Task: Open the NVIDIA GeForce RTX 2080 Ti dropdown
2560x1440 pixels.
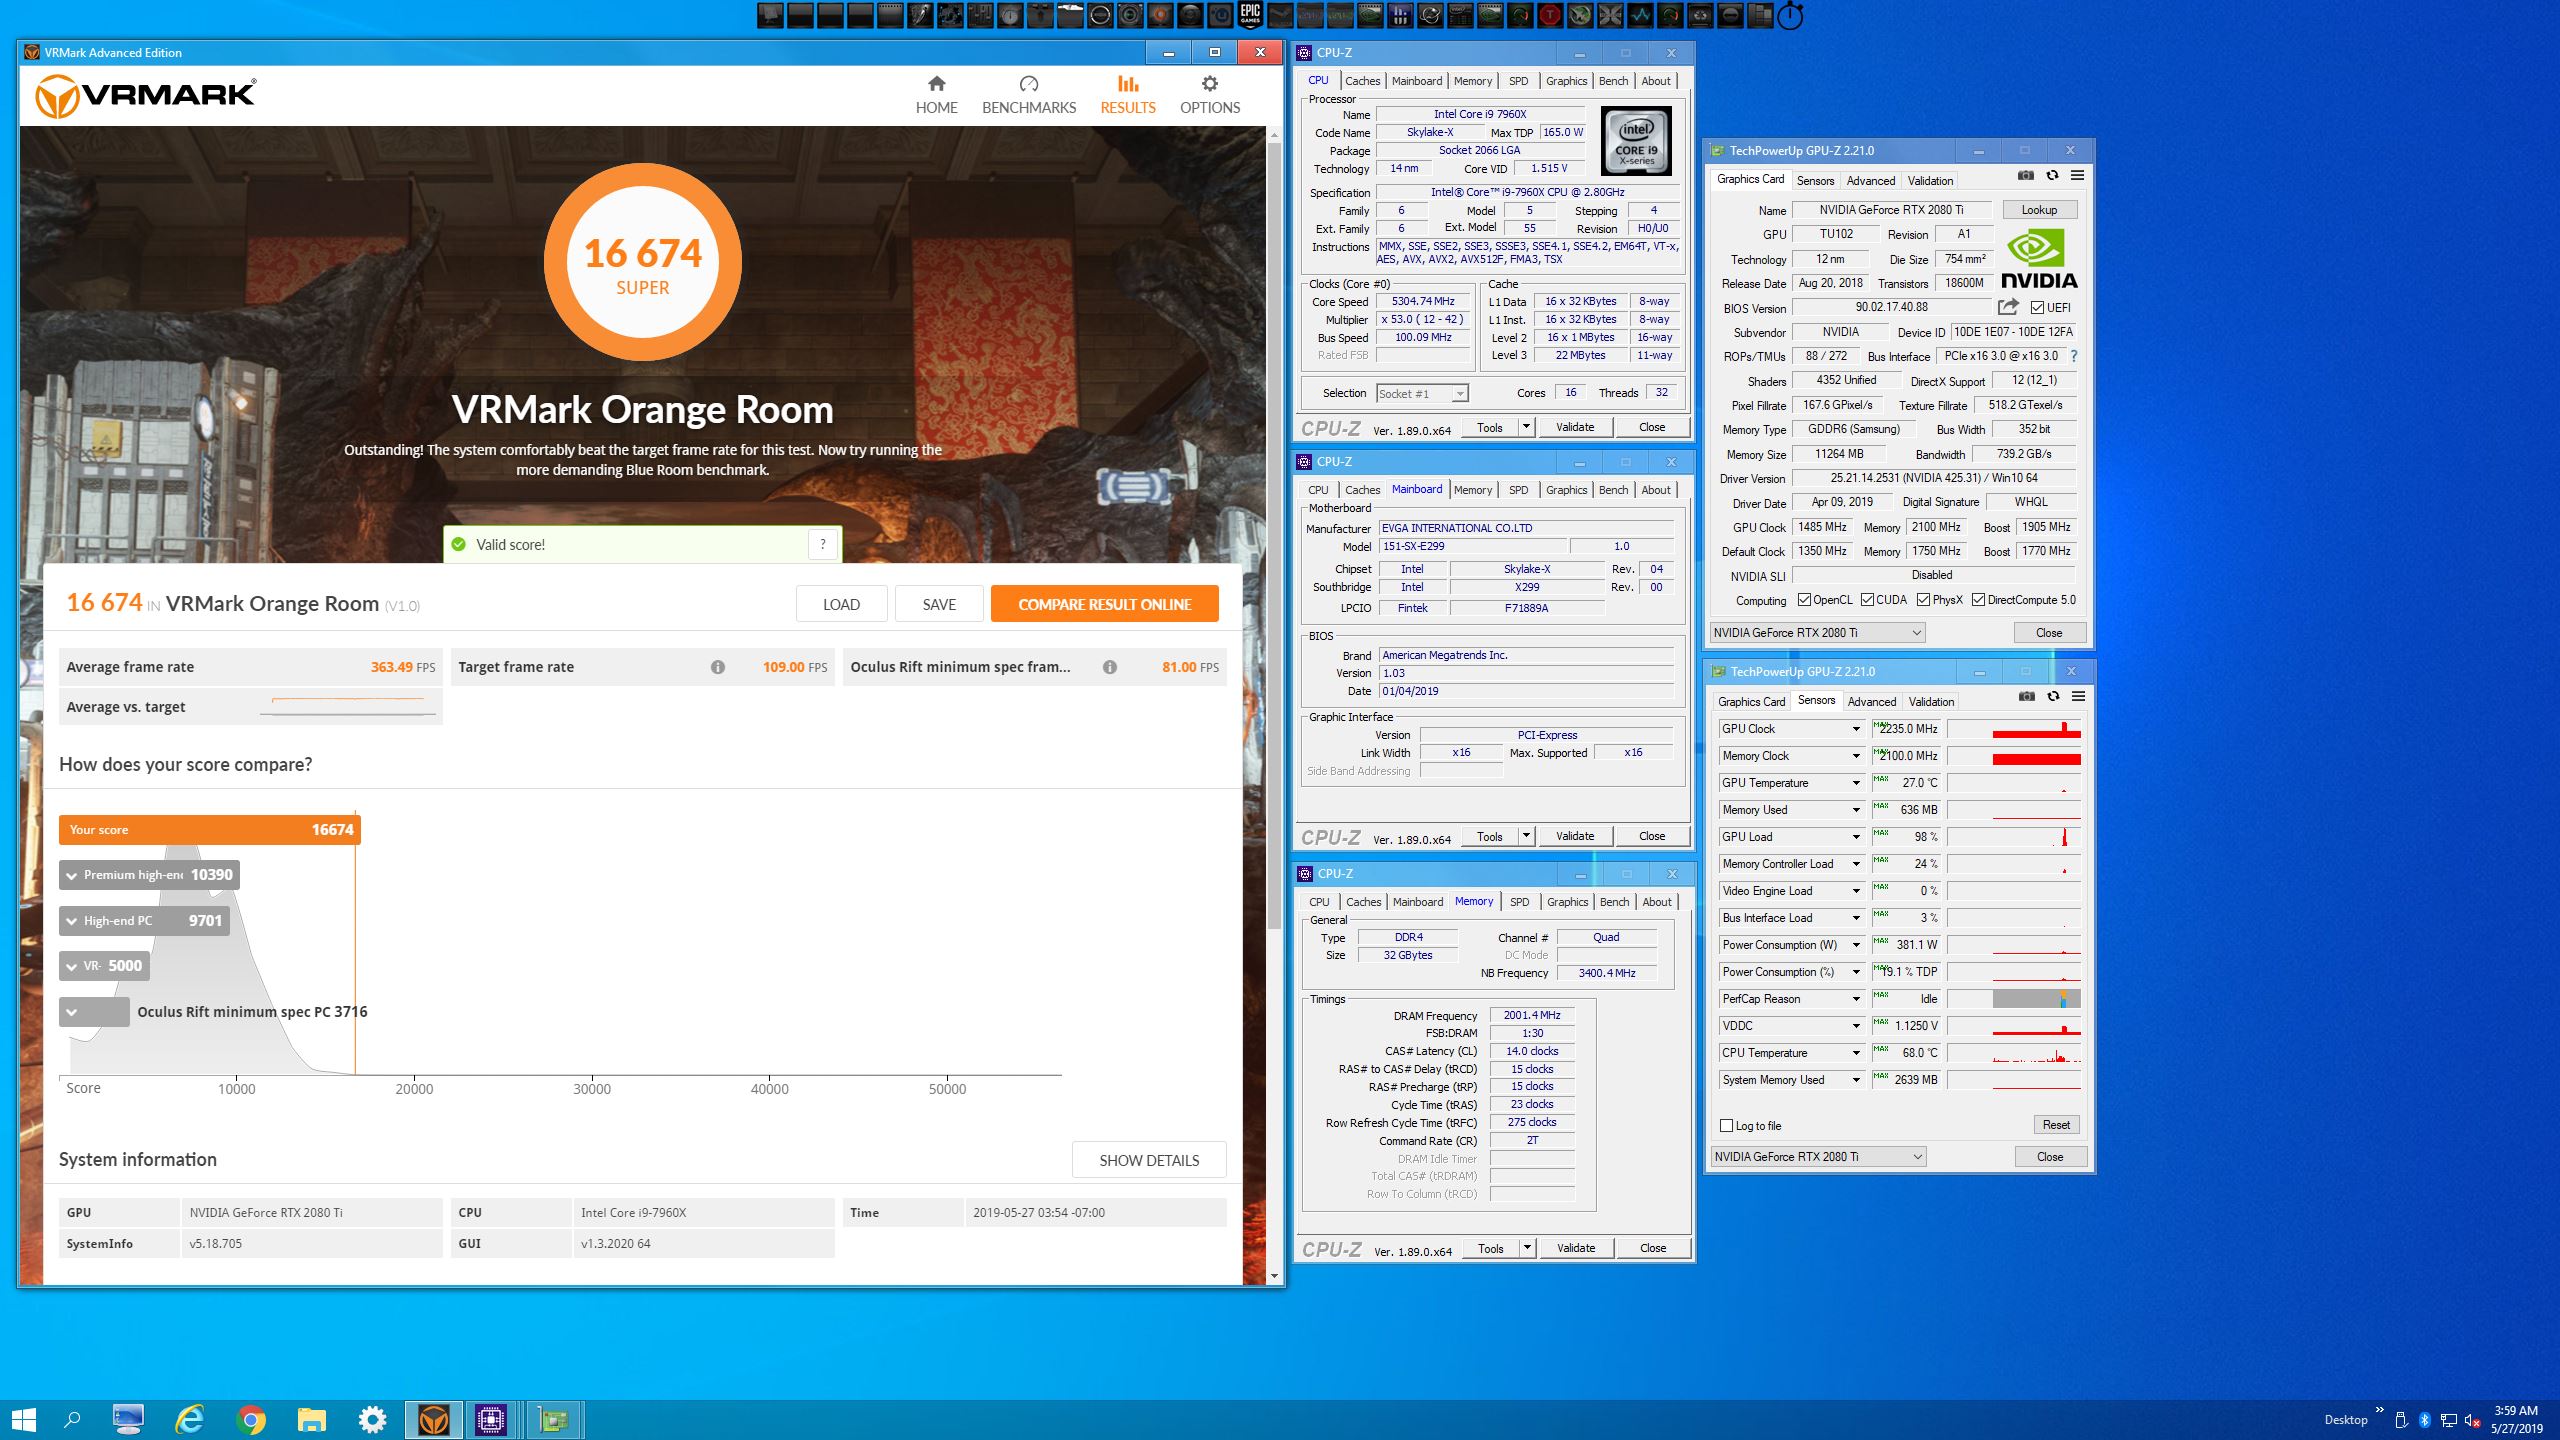Action: pyautogui.click(x=1816, y=633)
